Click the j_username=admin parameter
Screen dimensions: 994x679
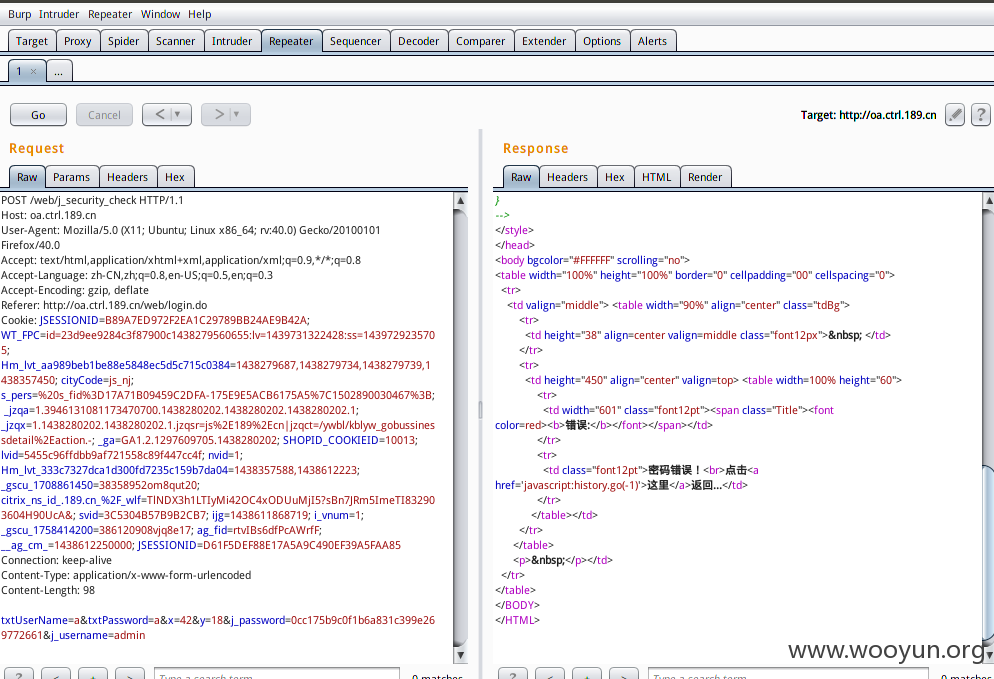pyautogui.click(x=98, y=635)
